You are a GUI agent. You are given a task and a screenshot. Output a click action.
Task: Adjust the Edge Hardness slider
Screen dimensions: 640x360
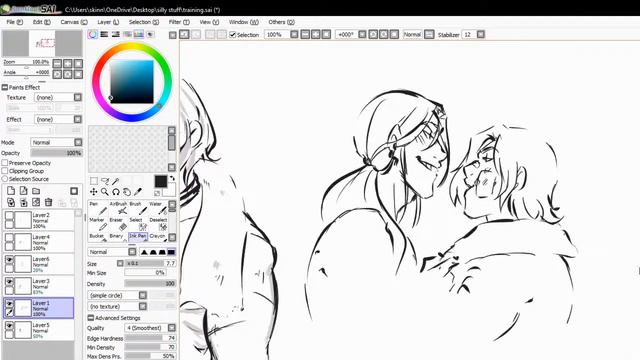(150, 338)
